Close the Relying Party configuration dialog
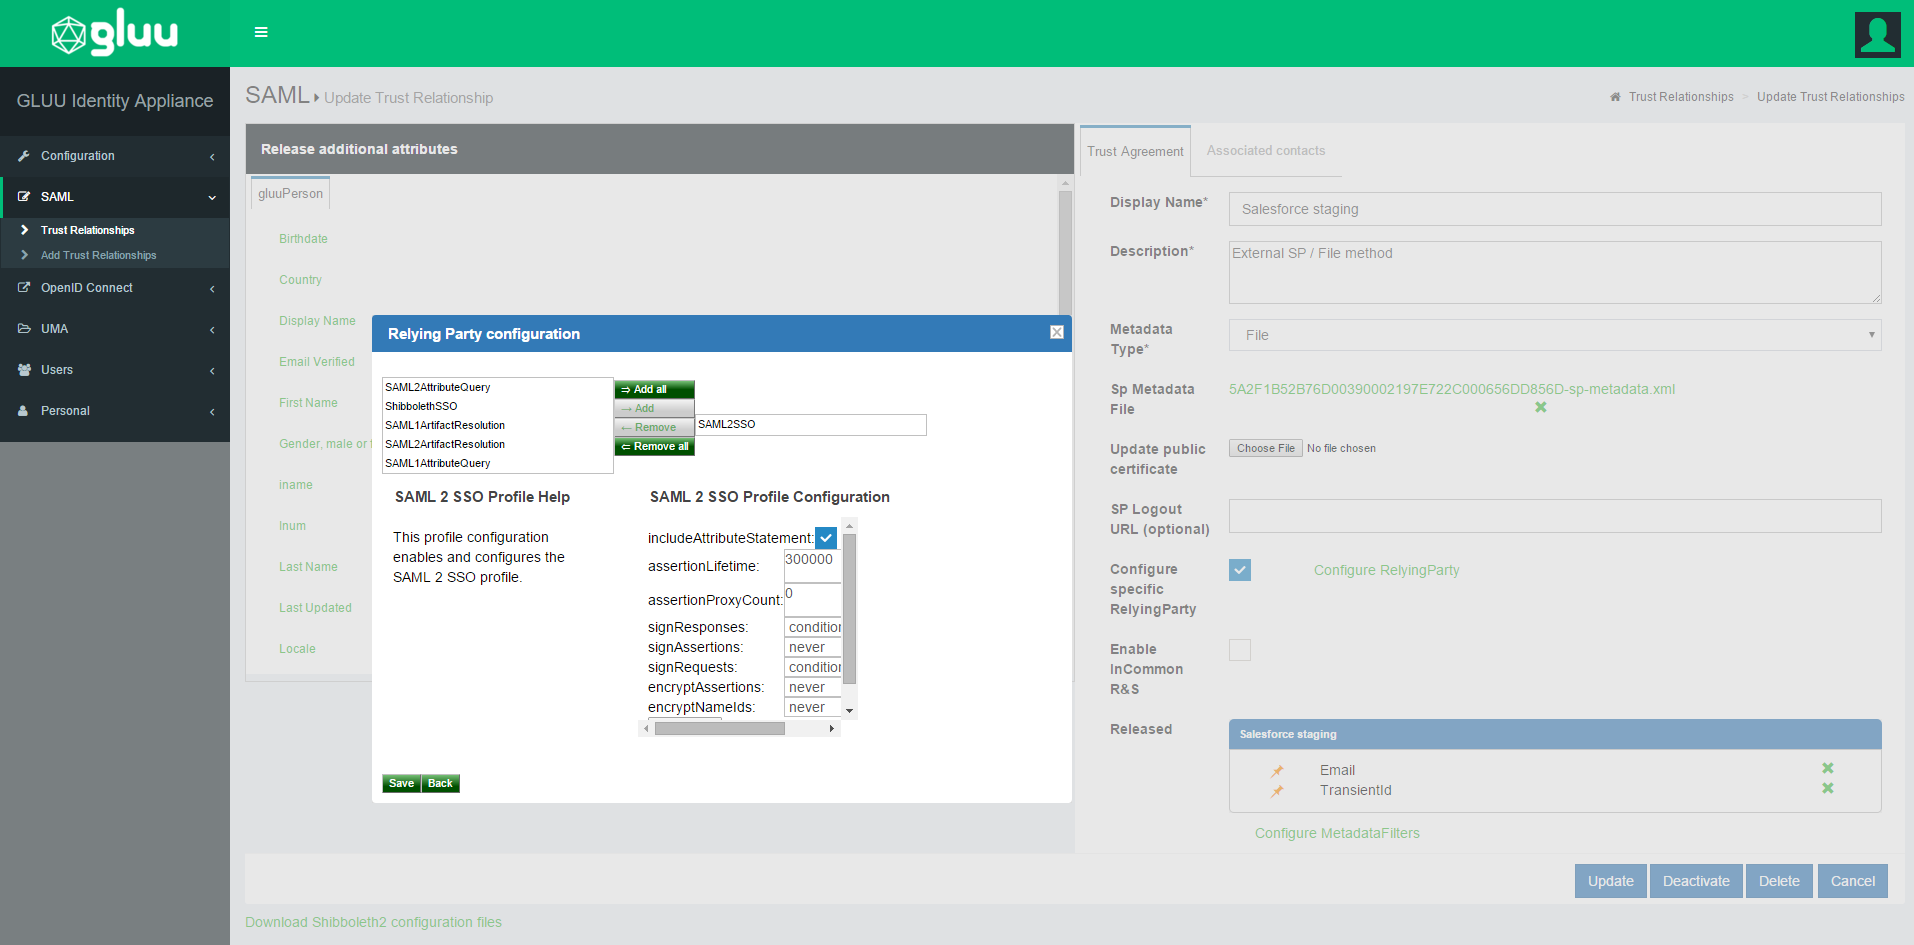The height and width of the screenshot is (945, 1914). pos(1056,332)
